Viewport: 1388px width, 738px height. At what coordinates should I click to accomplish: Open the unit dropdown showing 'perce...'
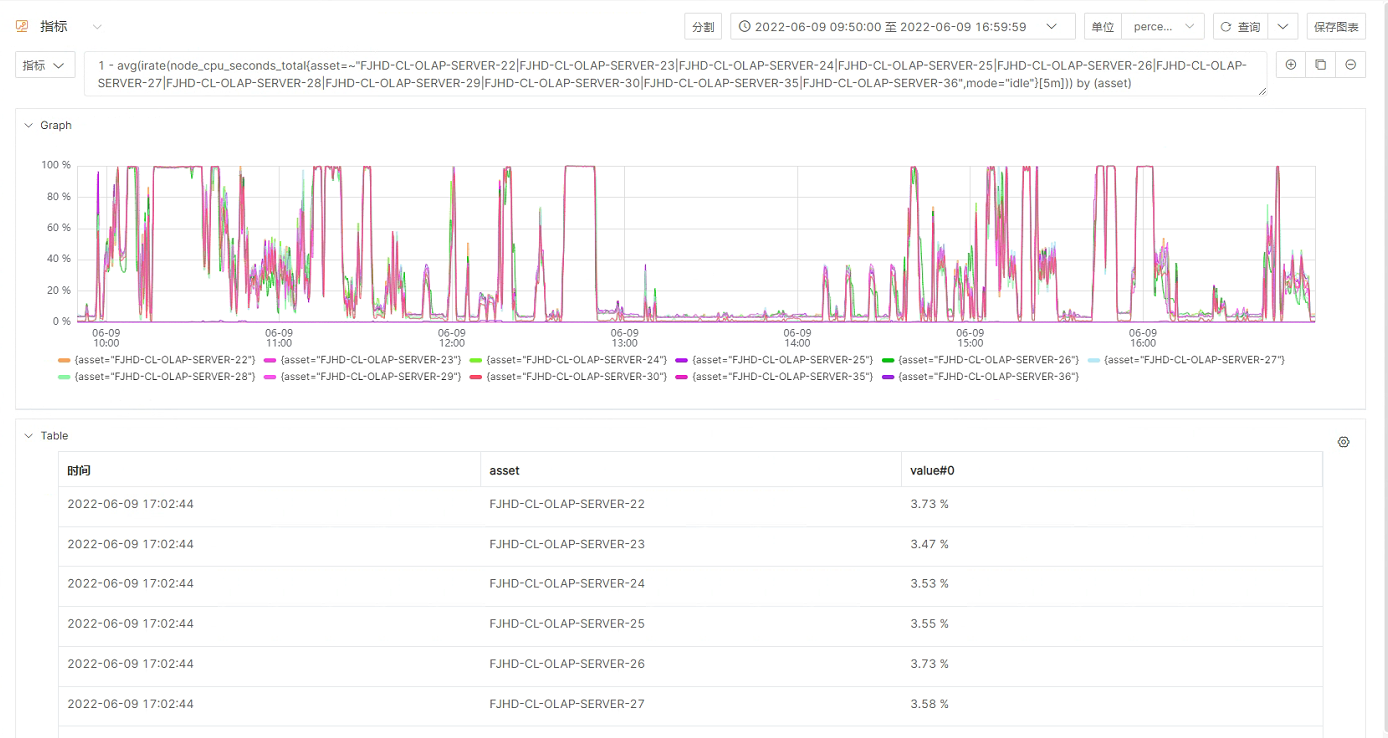tap(1162, 27)
